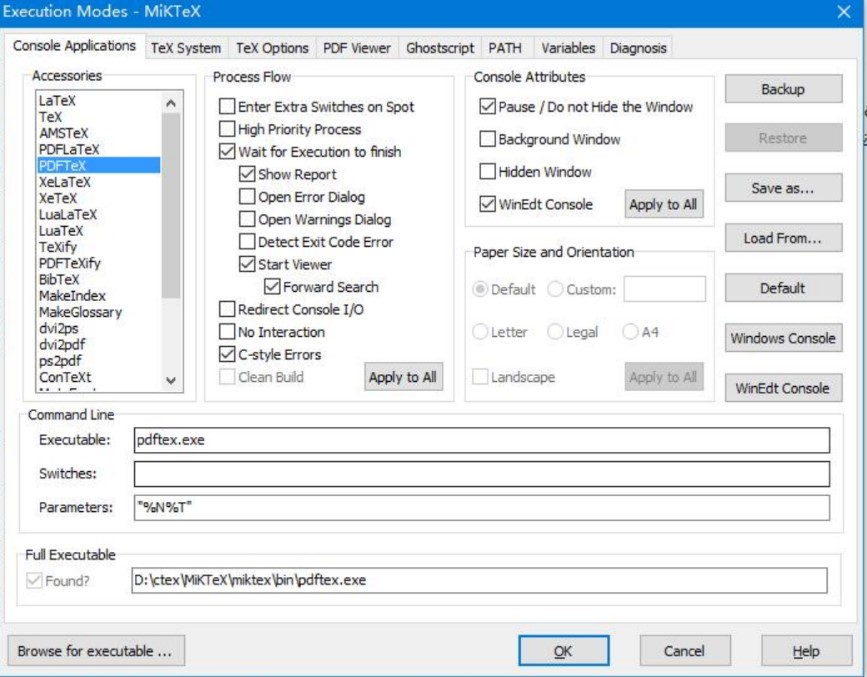
Task: Pick dvi2pdf in the Accessories list
Action: 61,345
